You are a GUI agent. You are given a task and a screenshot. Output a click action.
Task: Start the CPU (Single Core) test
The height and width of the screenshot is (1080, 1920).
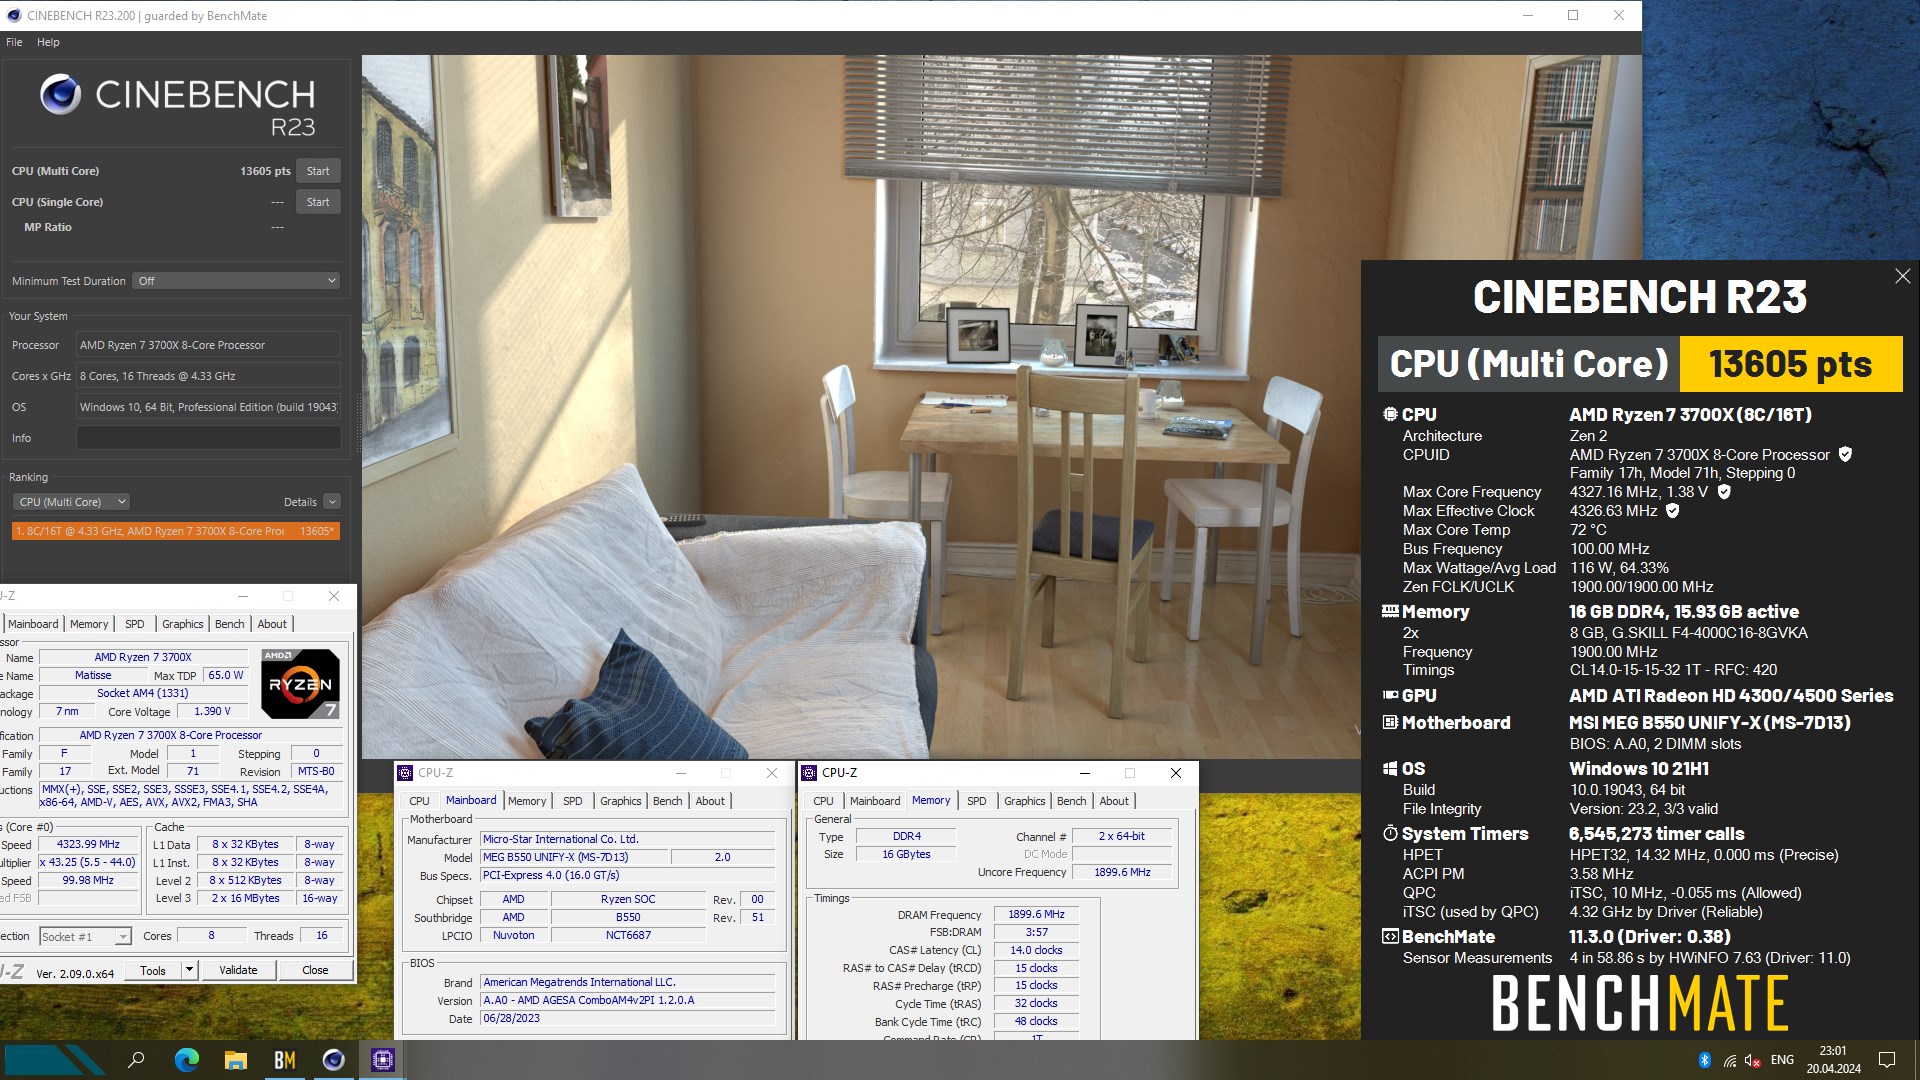pyautogui.click(x=318, y=202)
